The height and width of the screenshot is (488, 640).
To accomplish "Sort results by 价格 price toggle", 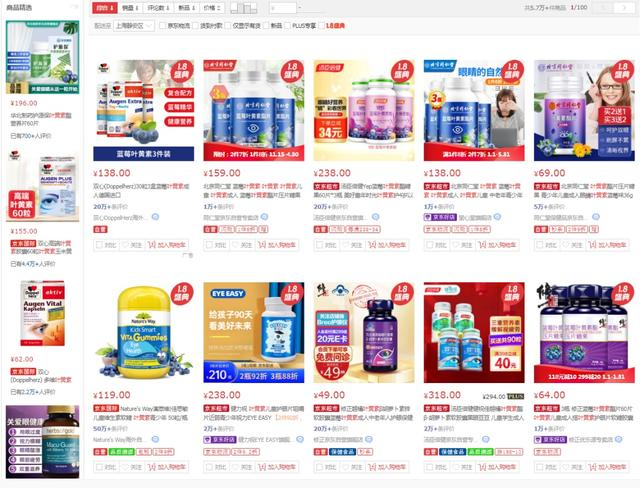I will click(x=212, y=8).
